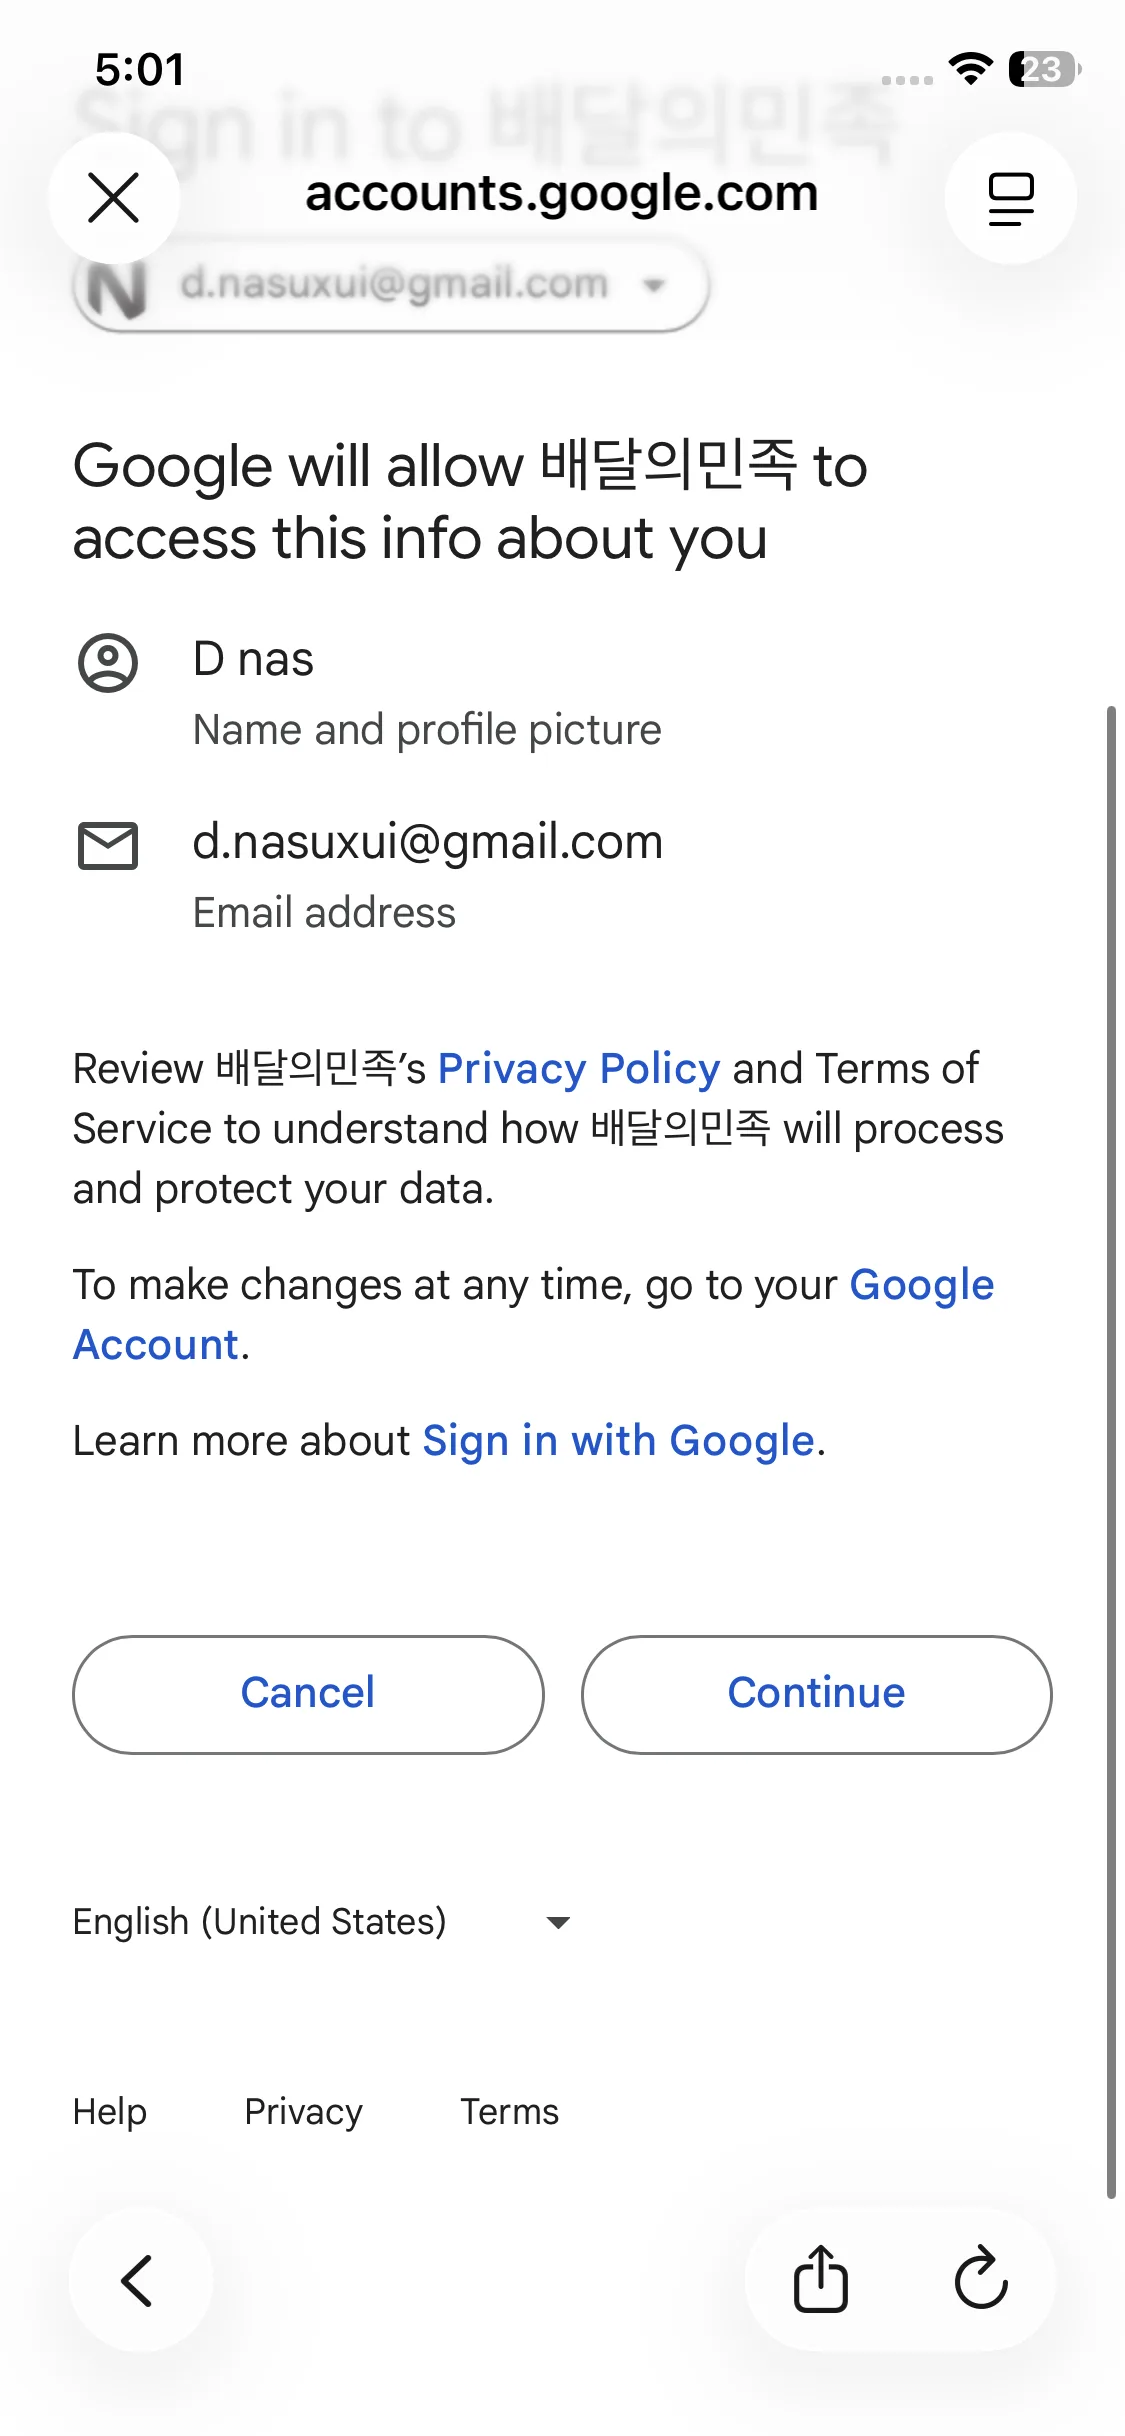Tap the back arrow at bottom
Viewport: 1125px width, 2436px height.
(139, 2280)
